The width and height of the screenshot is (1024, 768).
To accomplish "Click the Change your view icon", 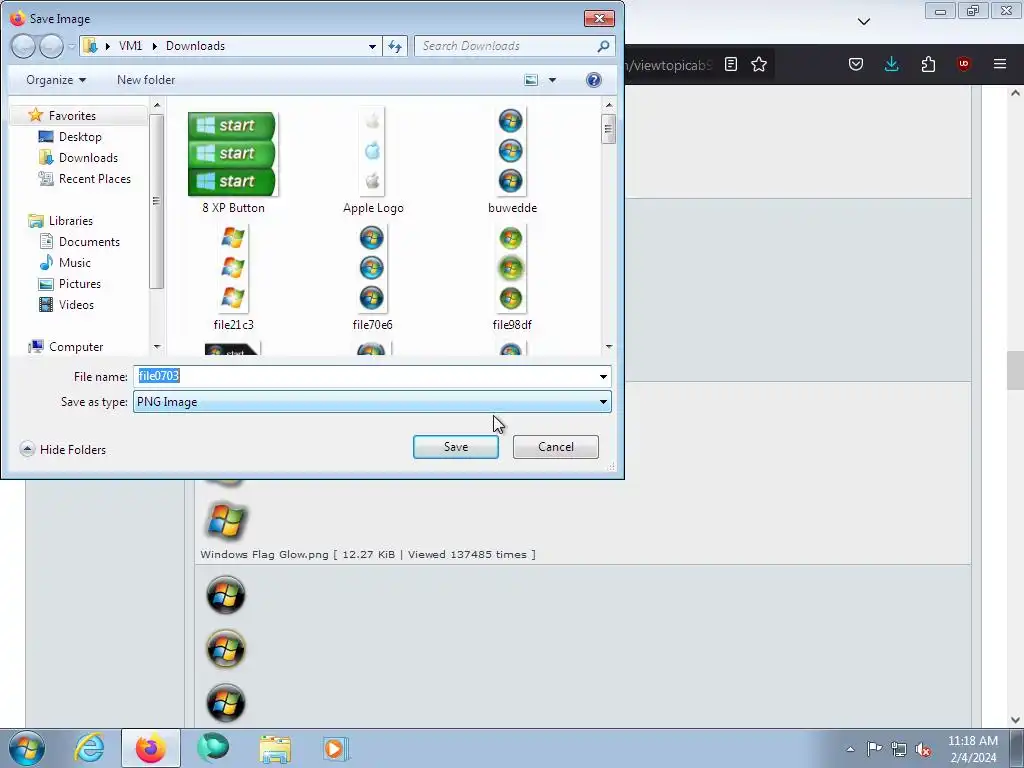I will click(x=531, y=80).
